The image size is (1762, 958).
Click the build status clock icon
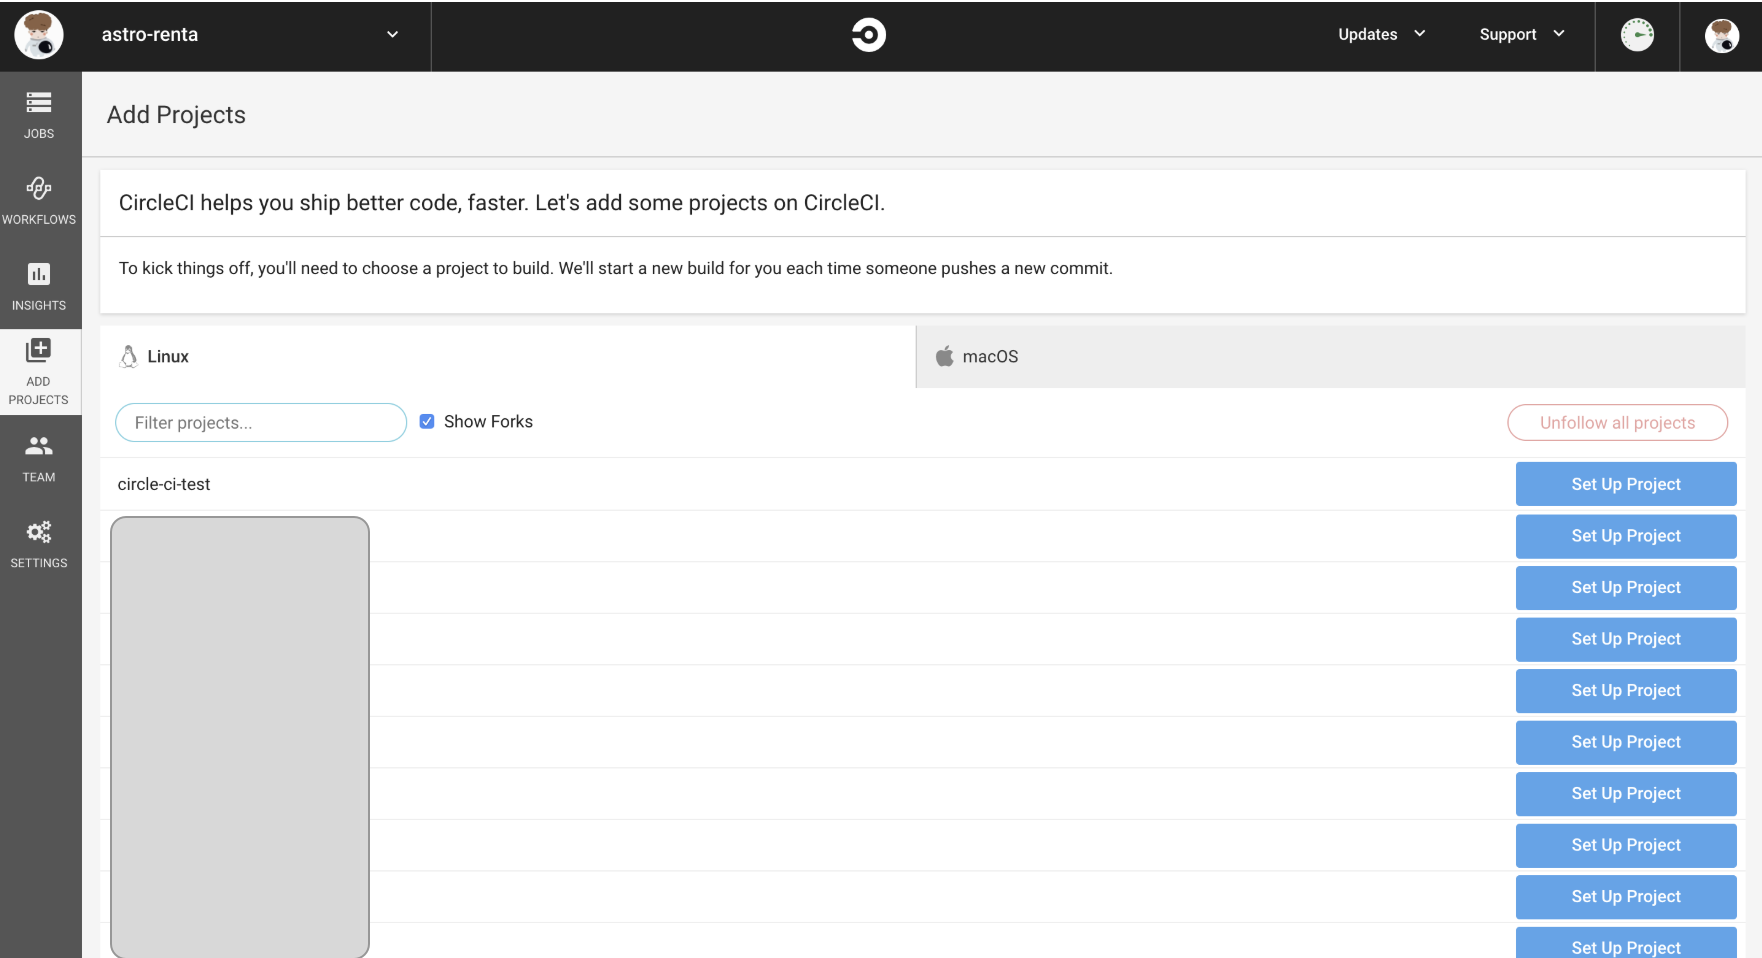click(x=1636, y=35)
